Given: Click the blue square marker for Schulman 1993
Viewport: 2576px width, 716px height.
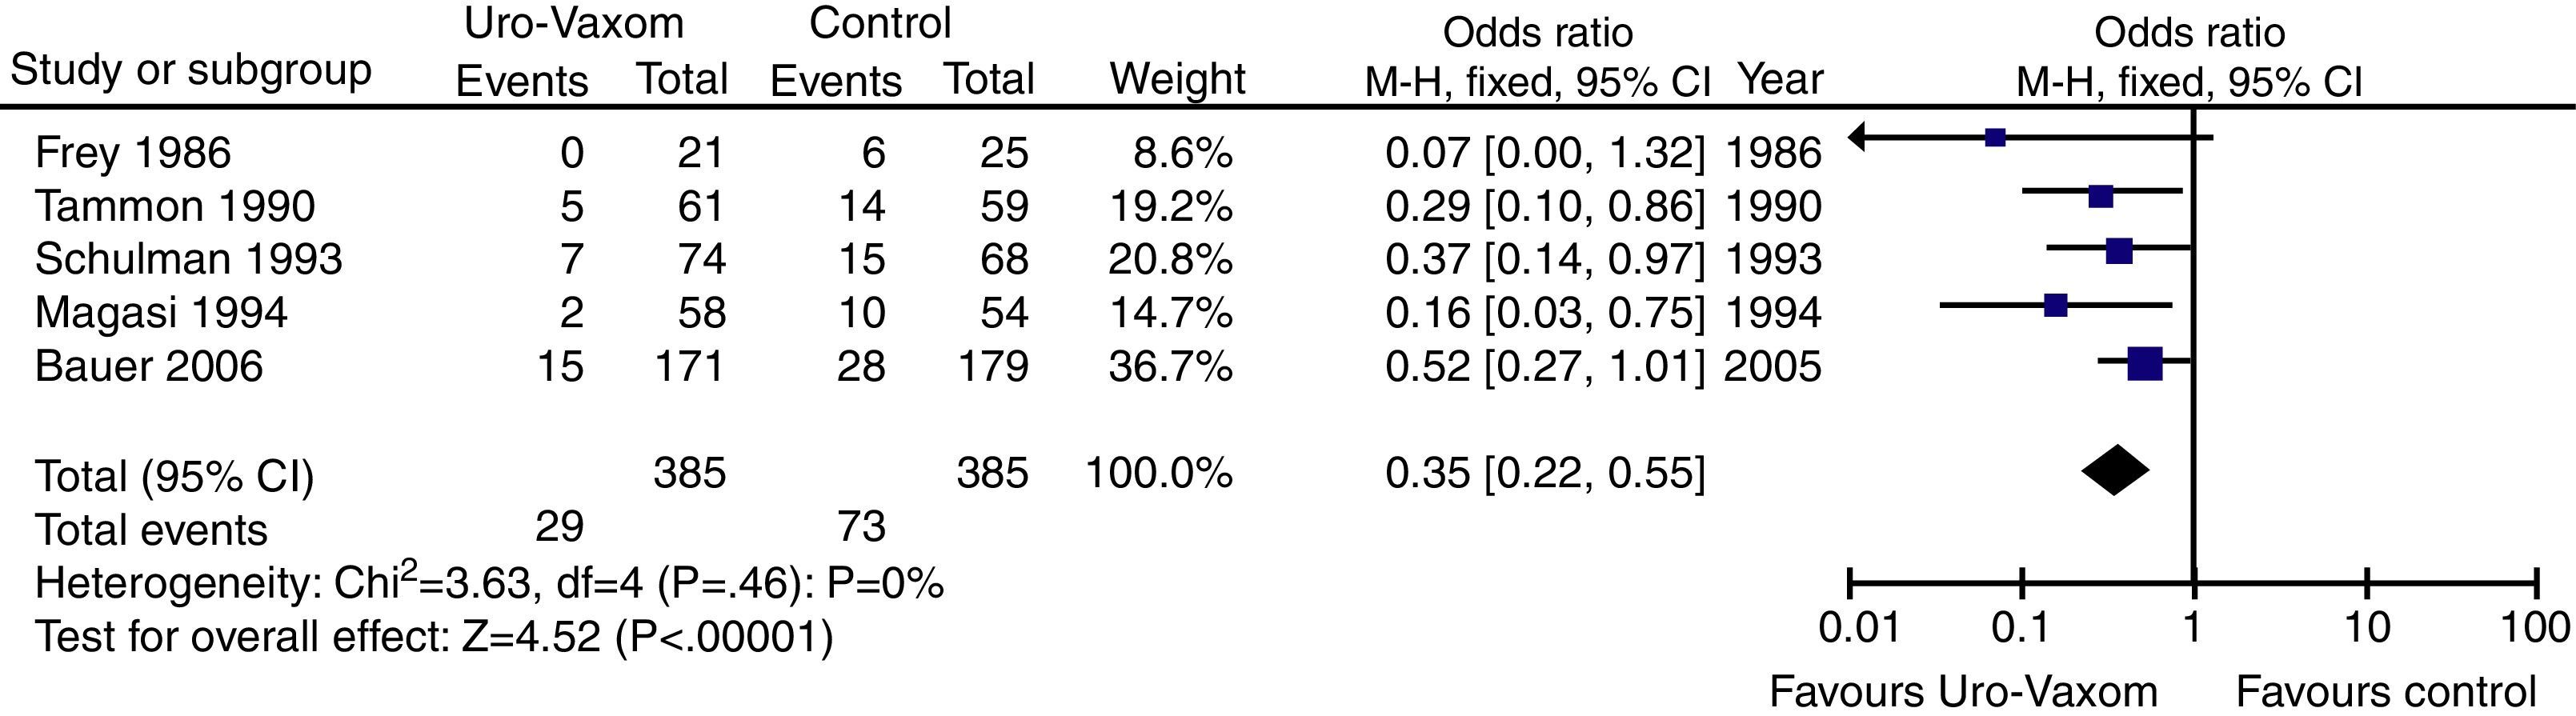Looking at the screenshot, I should 2118,251.
